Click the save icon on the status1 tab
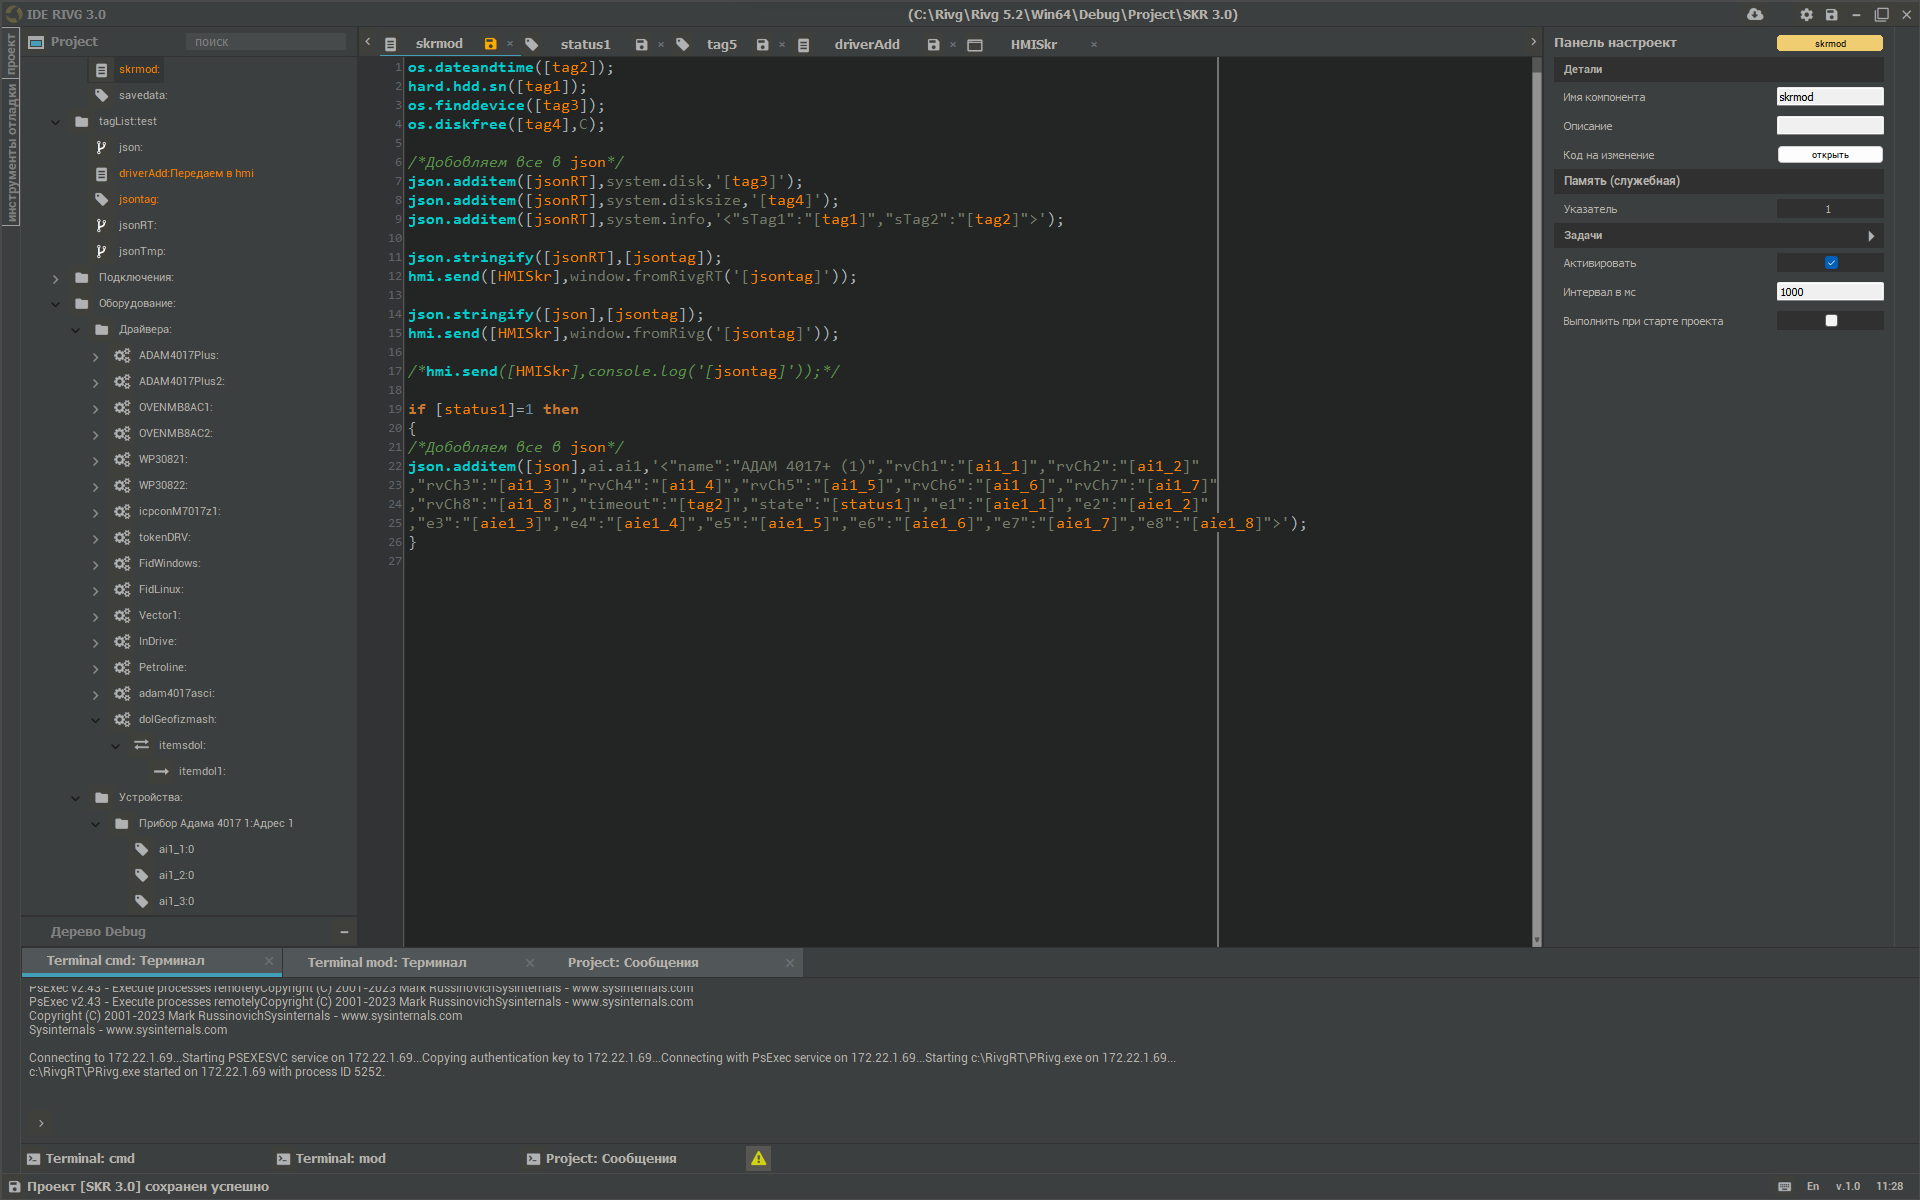 641,44
